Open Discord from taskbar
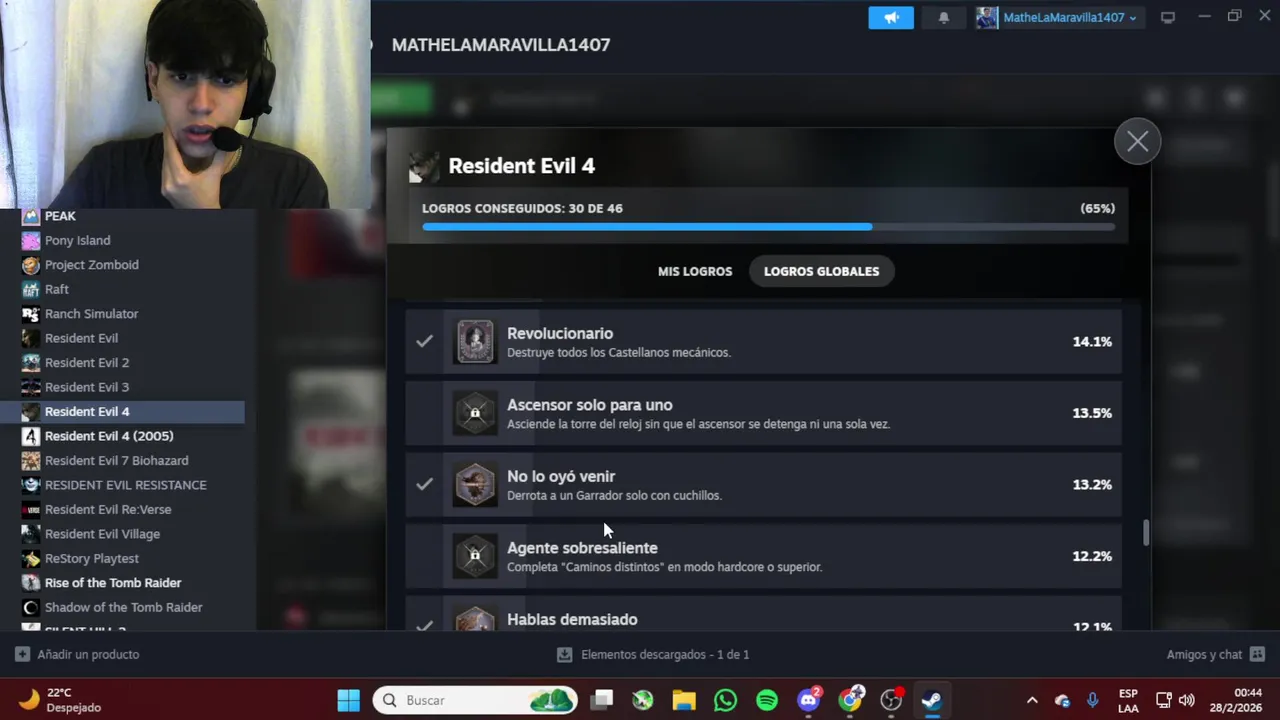Screen dimensions: 1280x720 [808, 700]
